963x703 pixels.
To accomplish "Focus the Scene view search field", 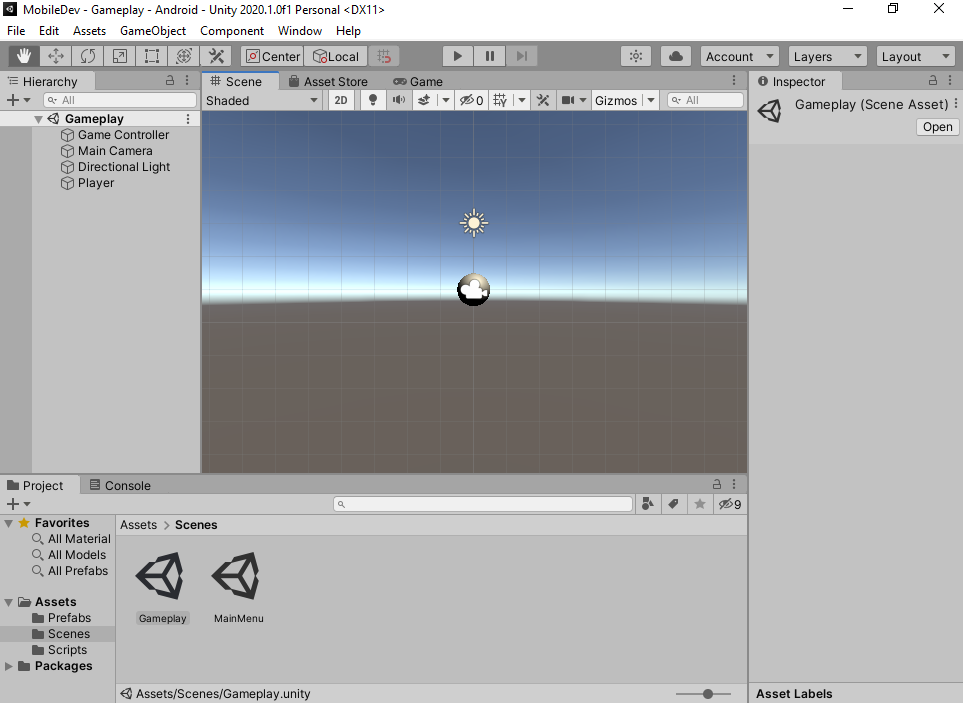I will [706, 101].
